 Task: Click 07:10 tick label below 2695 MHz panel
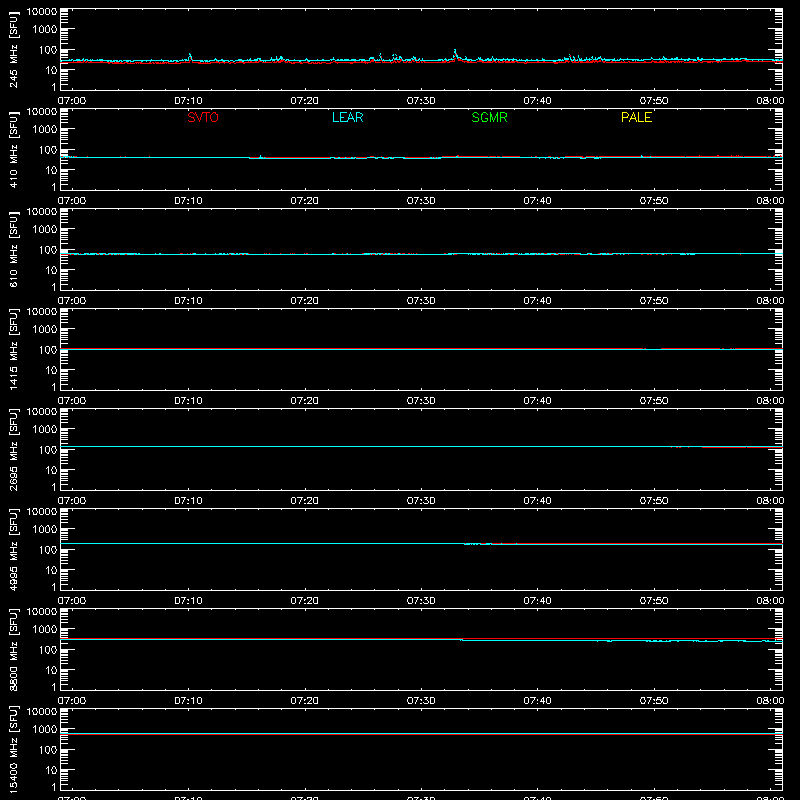tap(188, 501)
